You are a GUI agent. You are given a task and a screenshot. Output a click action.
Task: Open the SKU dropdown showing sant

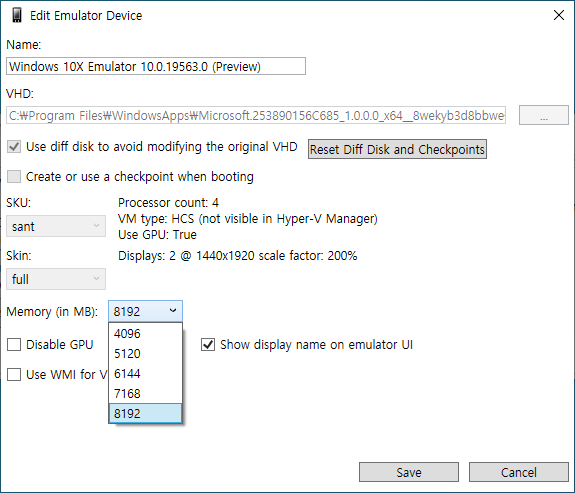point(56,226)
